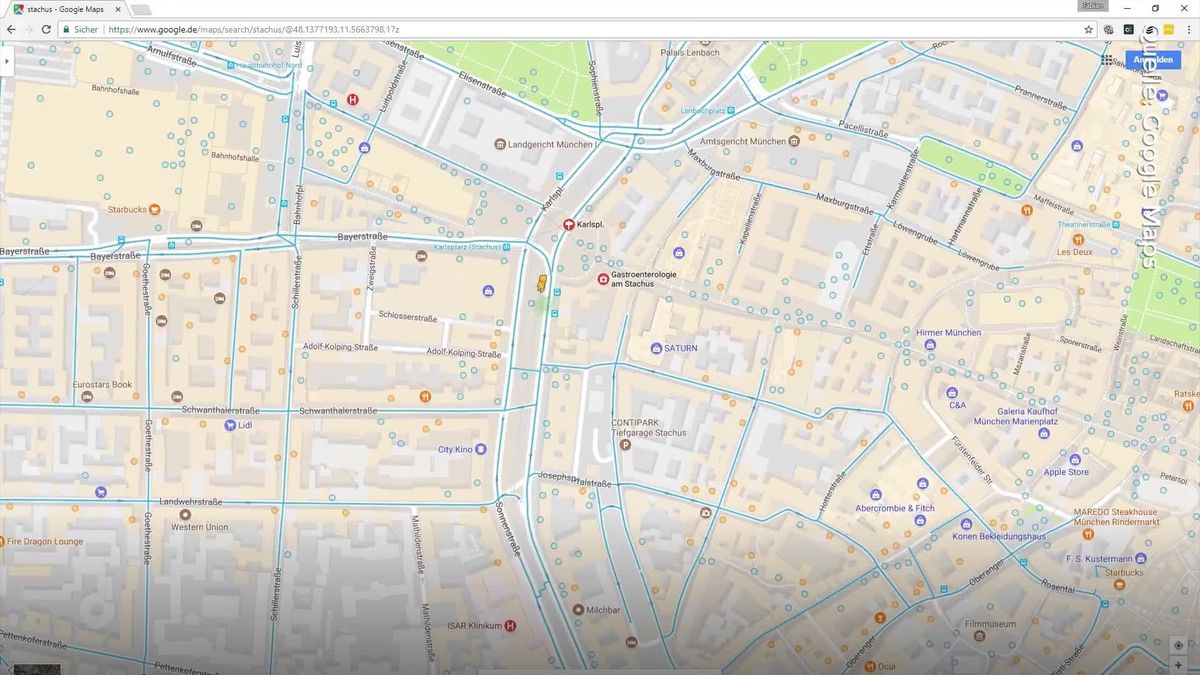Viewport: 1200px width, 675px height.
Task: Click MAREDO Steakhouse München Rindermarkt label
Action: tap(1117, 517)
